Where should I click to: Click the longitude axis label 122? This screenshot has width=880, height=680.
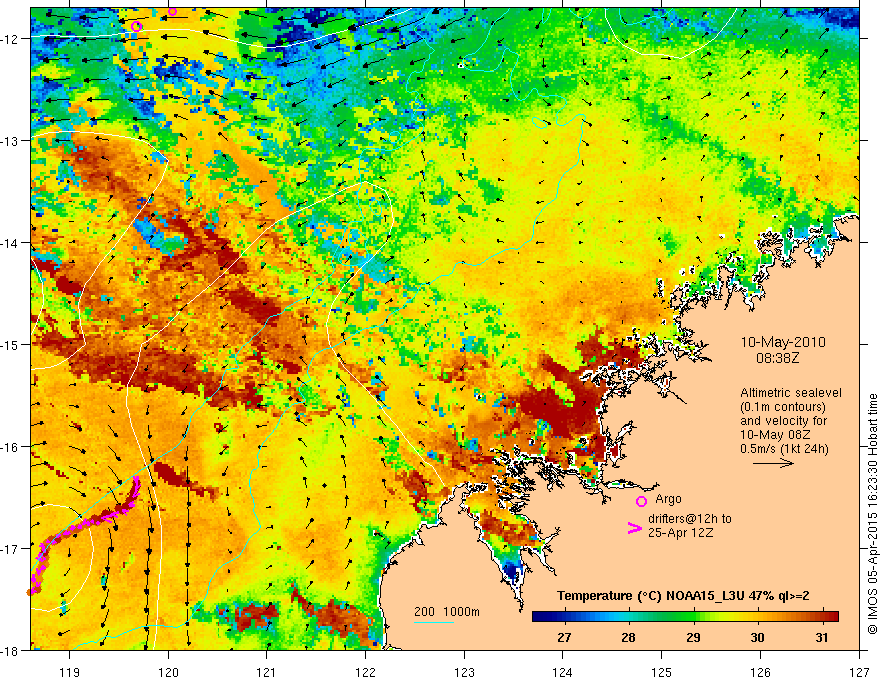click(x=365, y=672)
